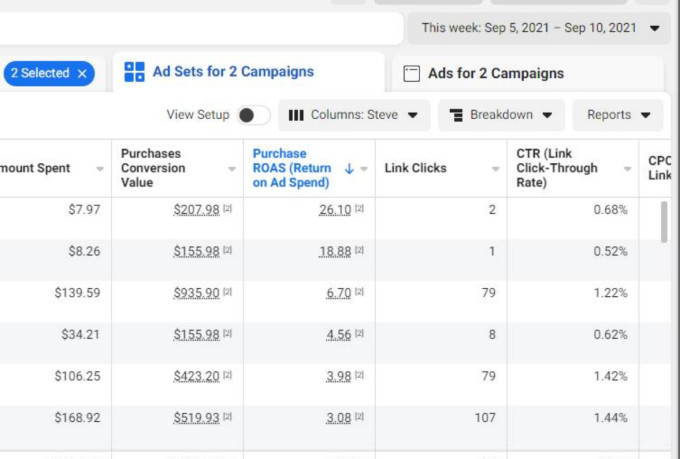Viewport: 680px width, 459px height.
Task: Click the footnote marker next to $207.98
Action: pyautogui.click(x=228, y=209)
